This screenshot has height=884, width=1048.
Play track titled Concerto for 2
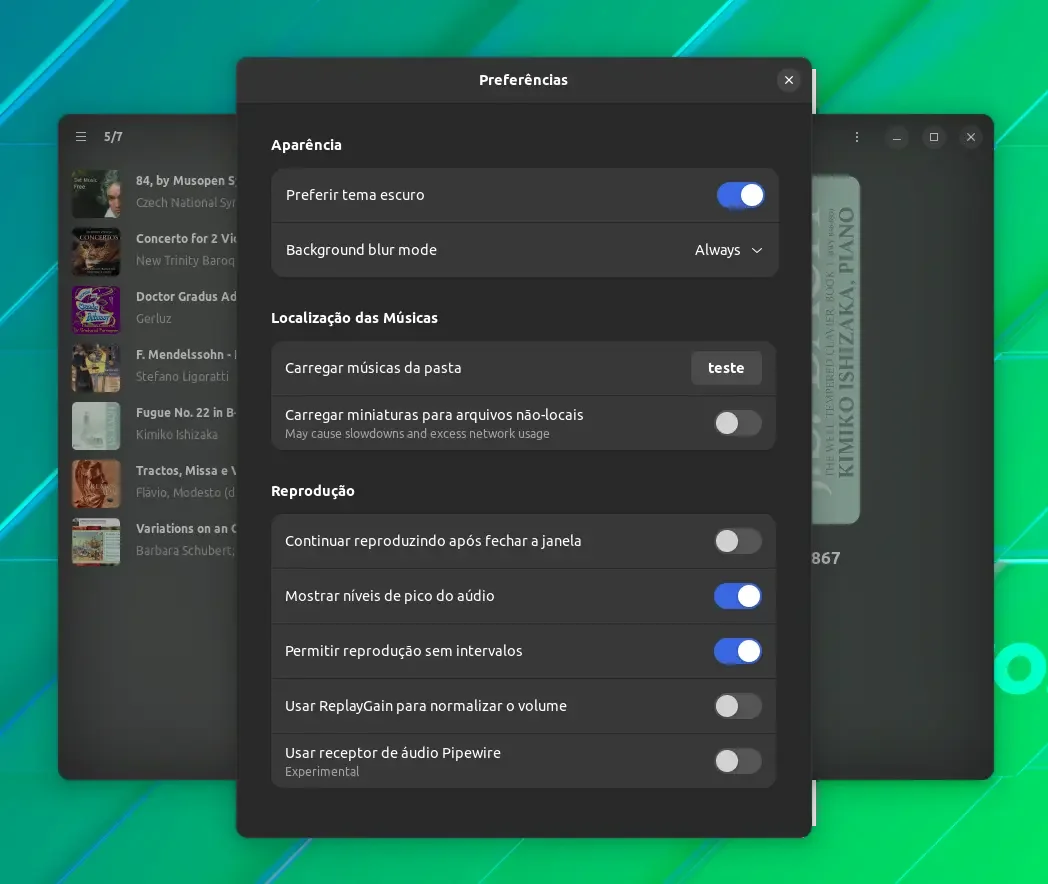point(186,239)
